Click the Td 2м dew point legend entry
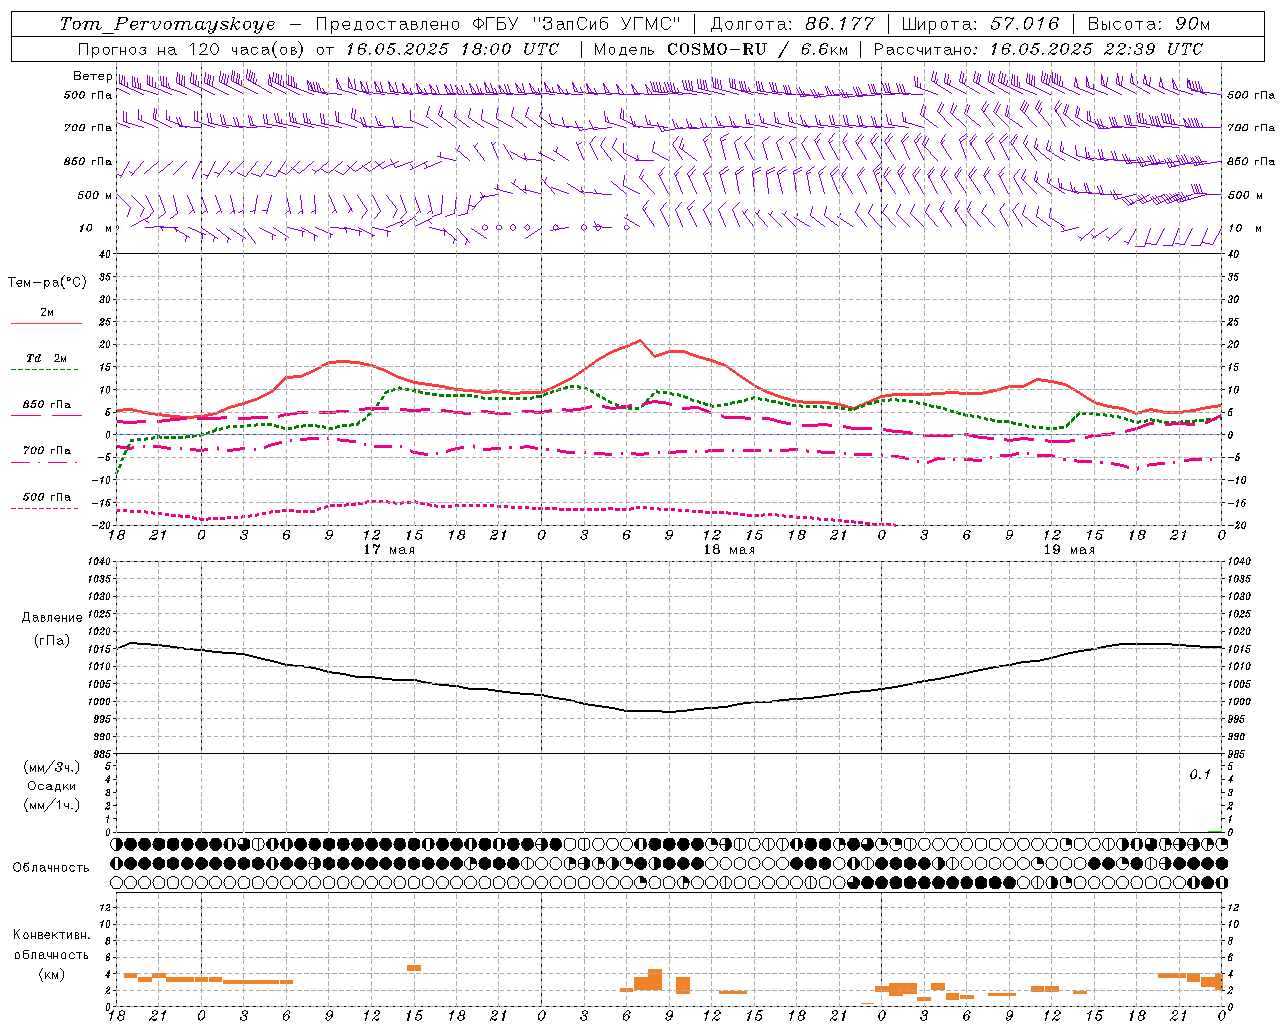This screenshot has width=1280, height=1024. click(x=46, y=358)
